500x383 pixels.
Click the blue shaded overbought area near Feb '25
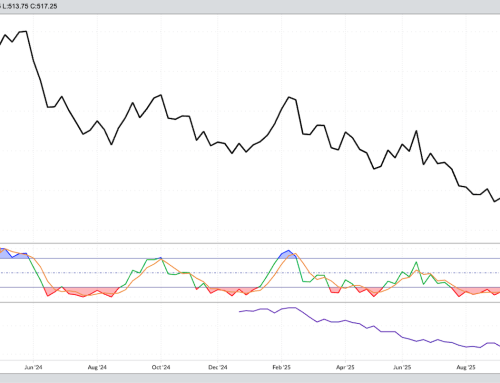tap(287, 255)
